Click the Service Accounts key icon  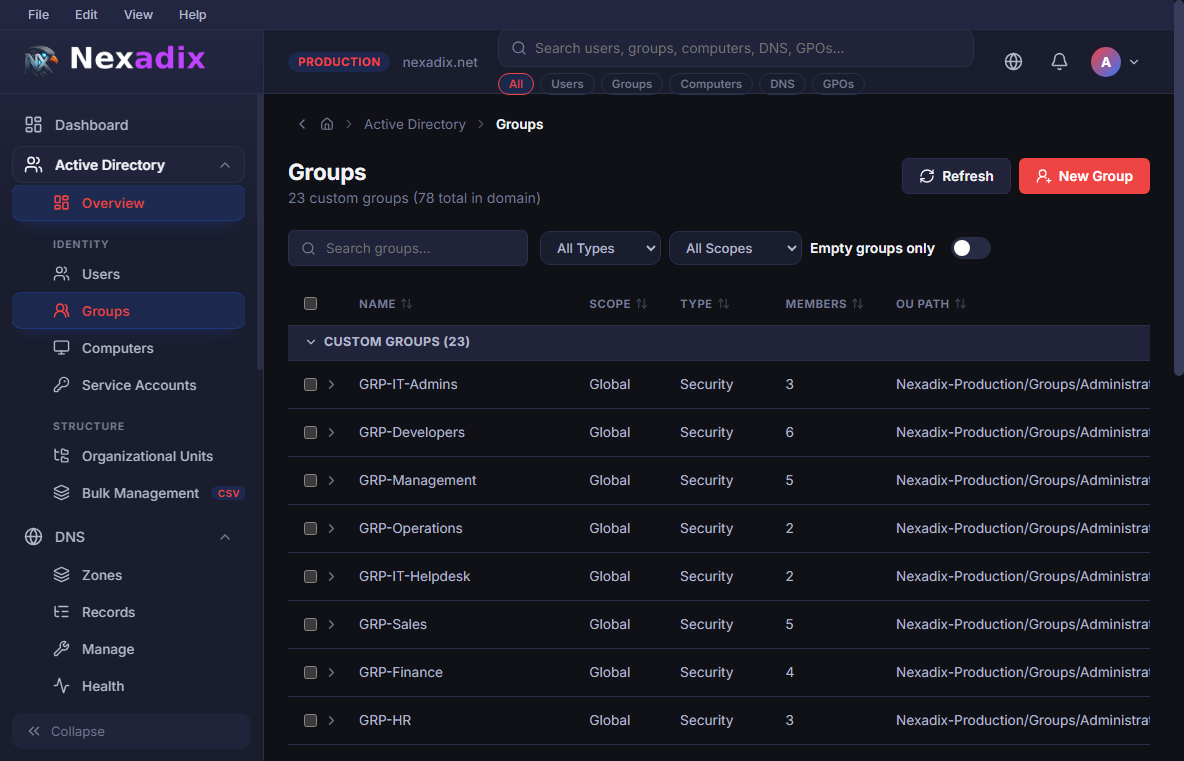(x=61, y=385)
